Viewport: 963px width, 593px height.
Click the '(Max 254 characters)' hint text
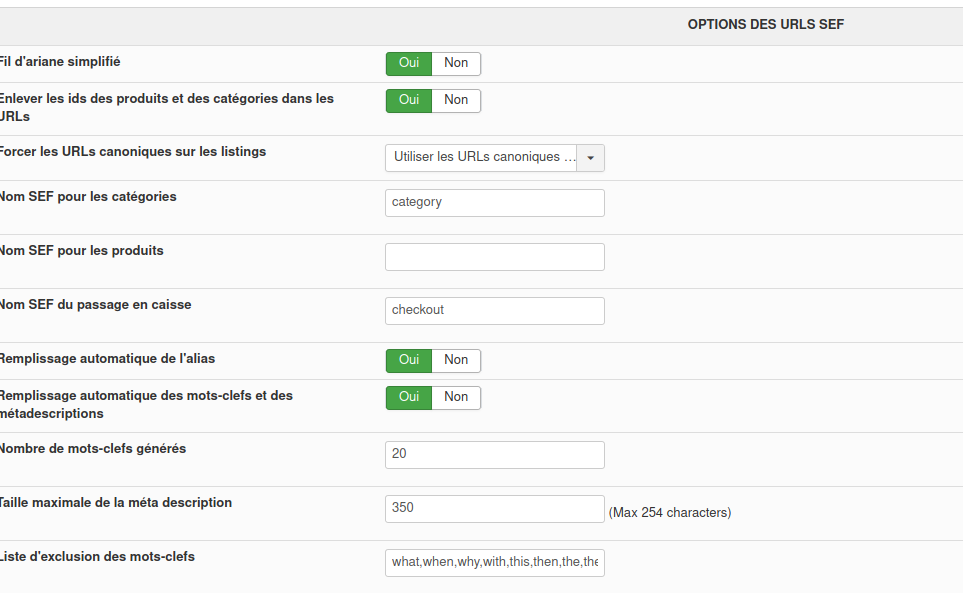tap(670, 513)
